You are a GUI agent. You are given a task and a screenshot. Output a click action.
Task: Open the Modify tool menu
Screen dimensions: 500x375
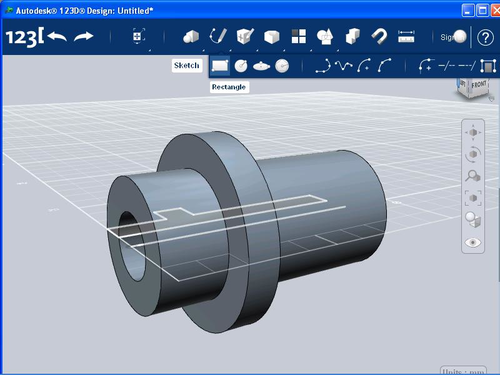[x=272, y=37]
